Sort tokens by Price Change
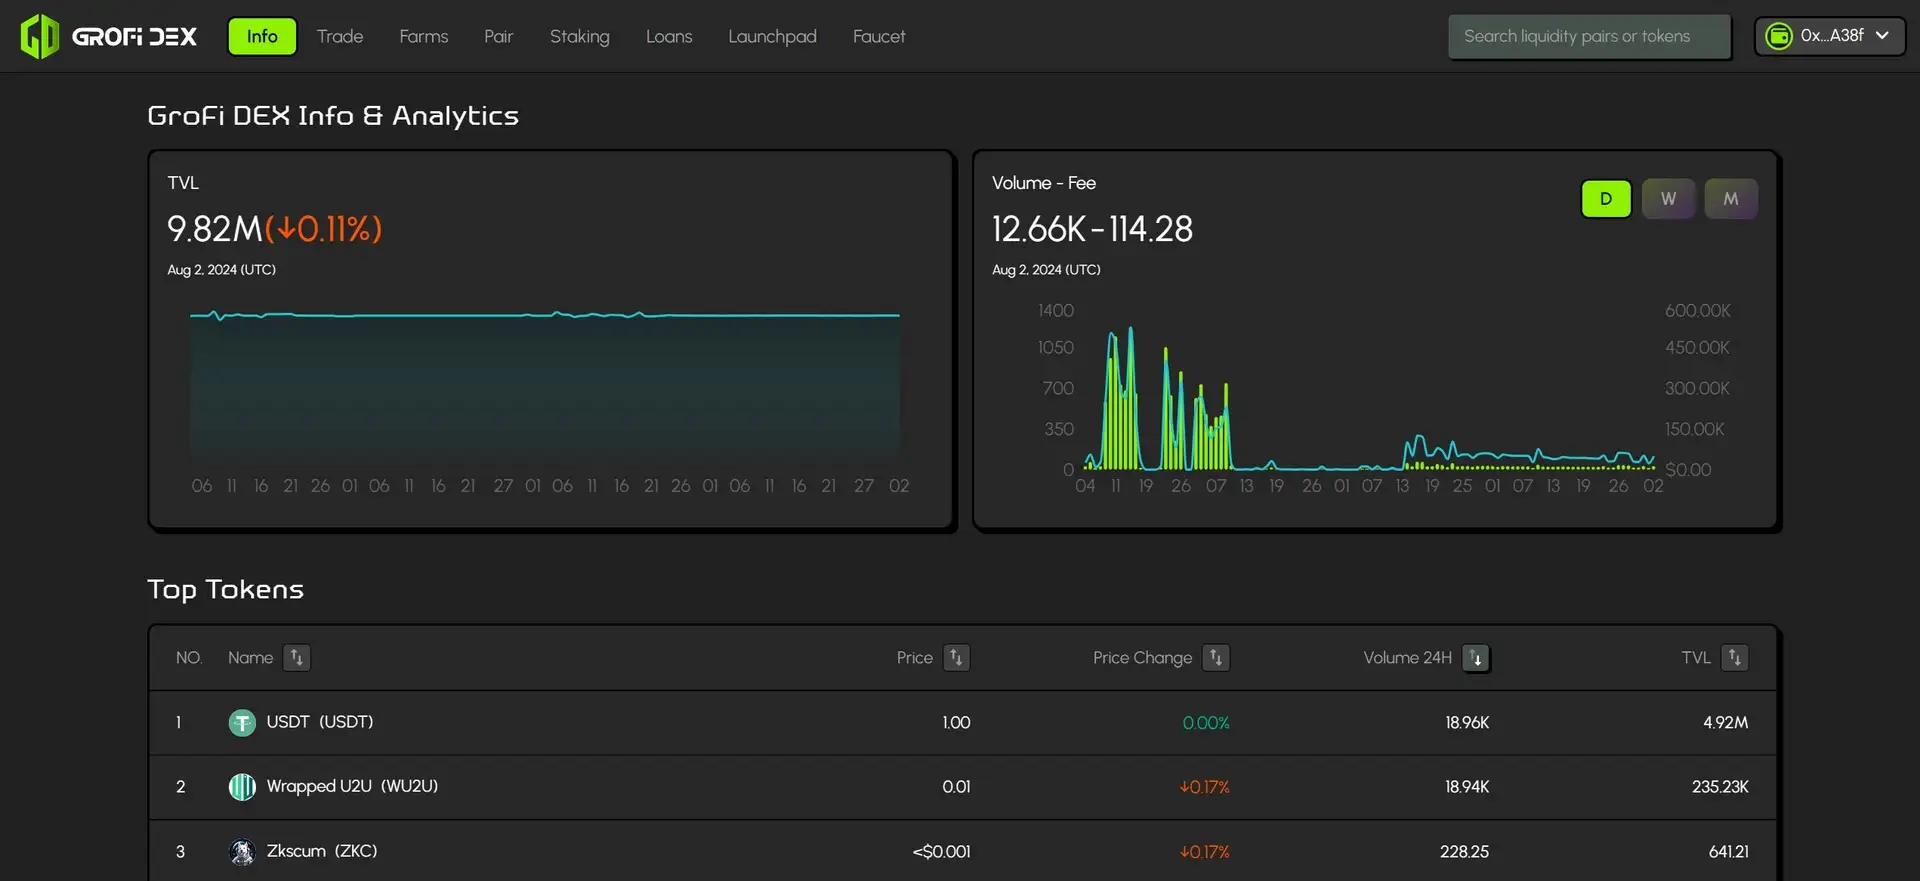The height and width of the screenshot is (881, 1920). pos(1215,658)
